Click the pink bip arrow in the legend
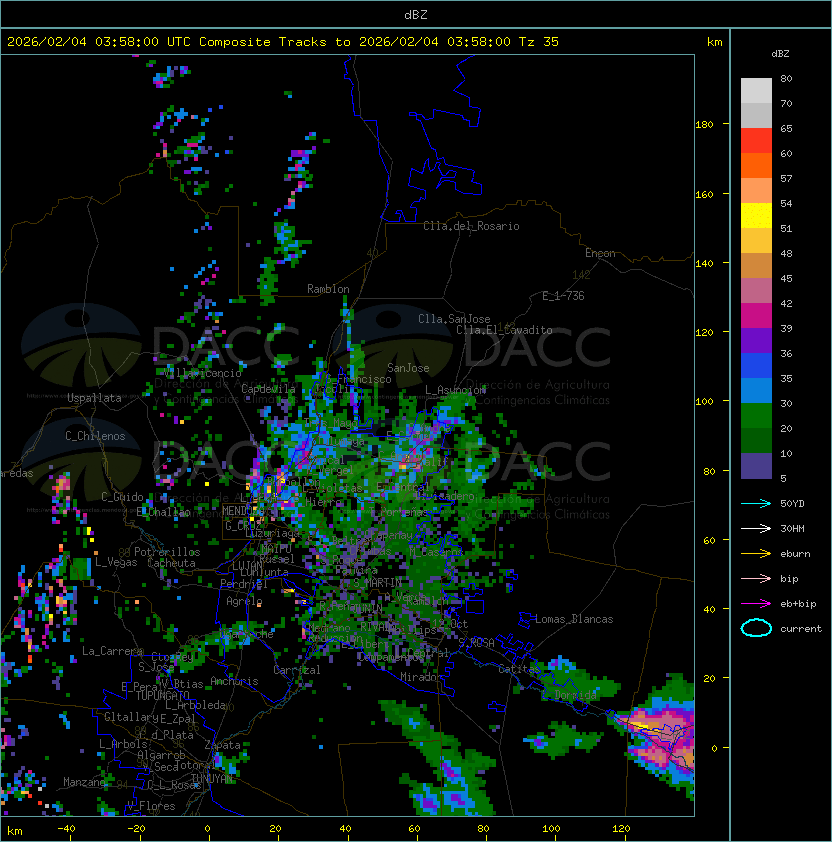The width and height of the screenshot is (832, 842). coord(756,579)
